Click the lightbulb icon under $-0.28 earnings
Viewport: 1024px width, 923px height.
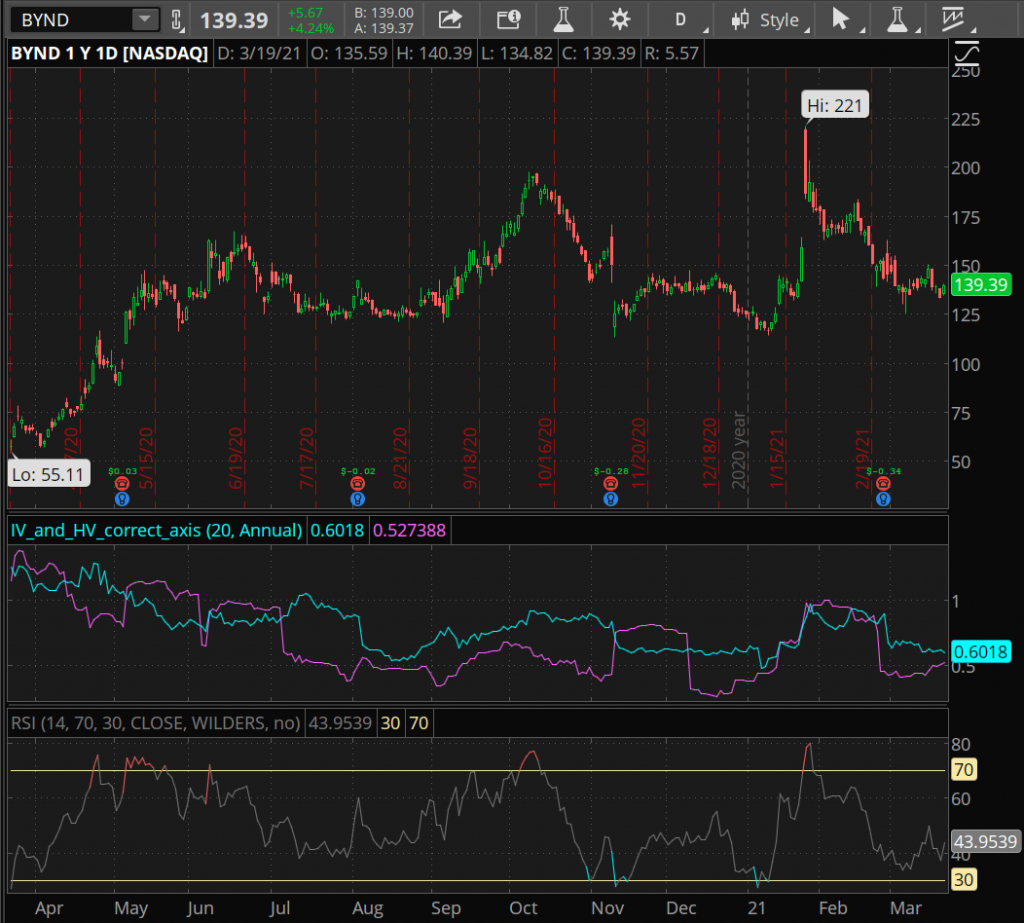[611, 499]
